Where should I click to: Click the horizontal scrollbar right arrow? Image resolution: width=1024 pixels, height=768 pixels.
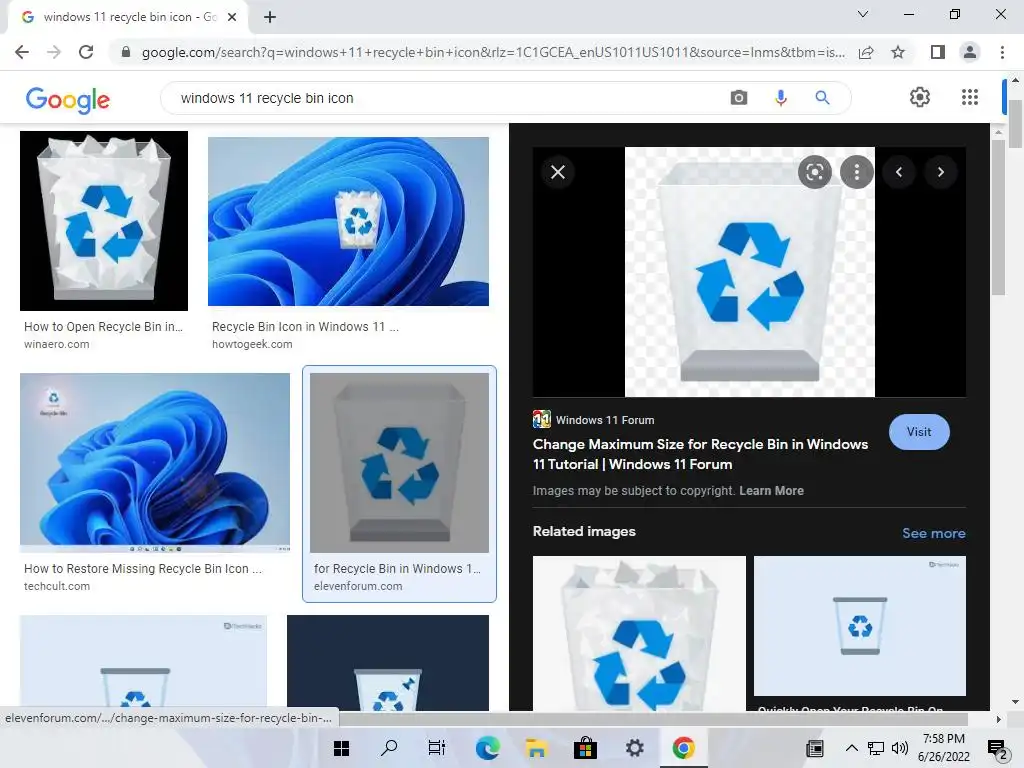[x=998, y=719]
